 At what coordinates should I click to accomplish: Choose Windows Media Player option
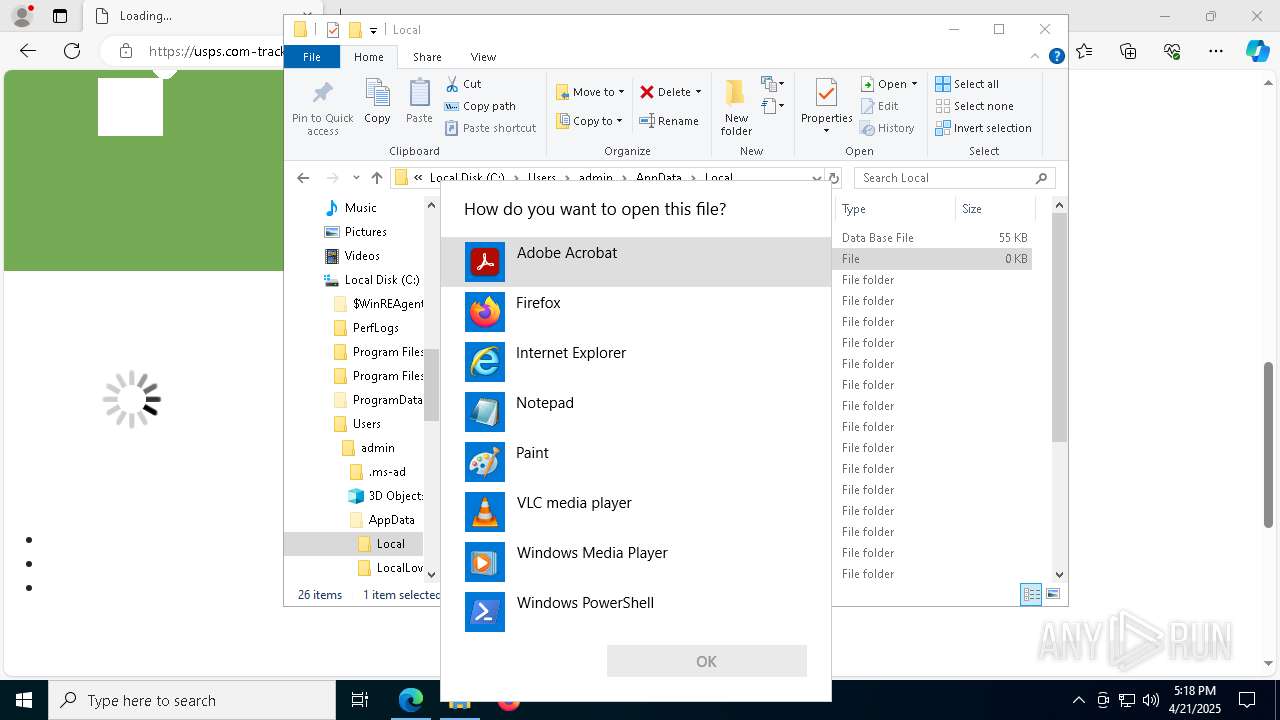636,562
